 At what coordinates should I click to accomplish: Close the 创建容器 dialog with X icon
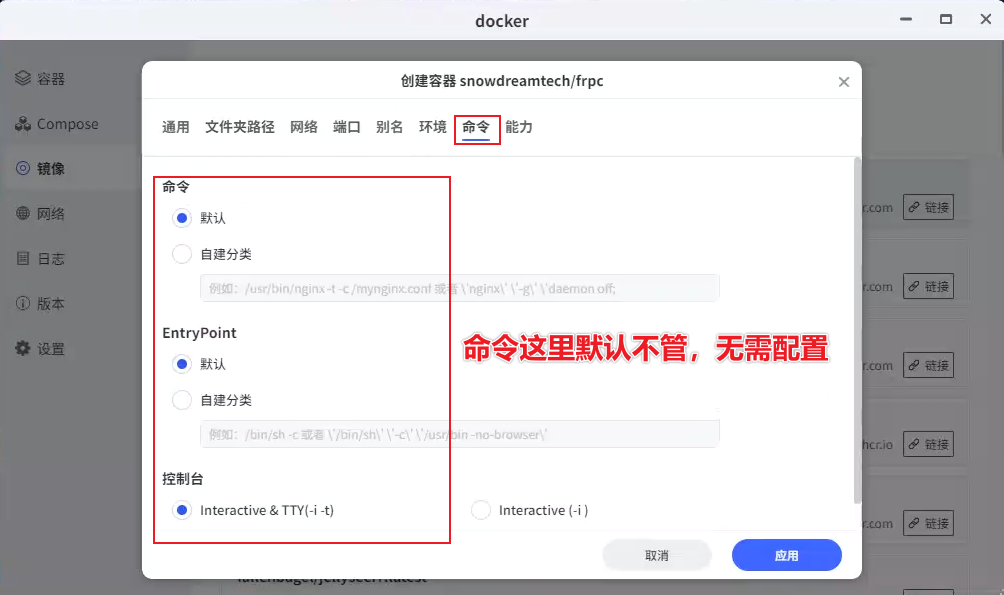[844, 82]
